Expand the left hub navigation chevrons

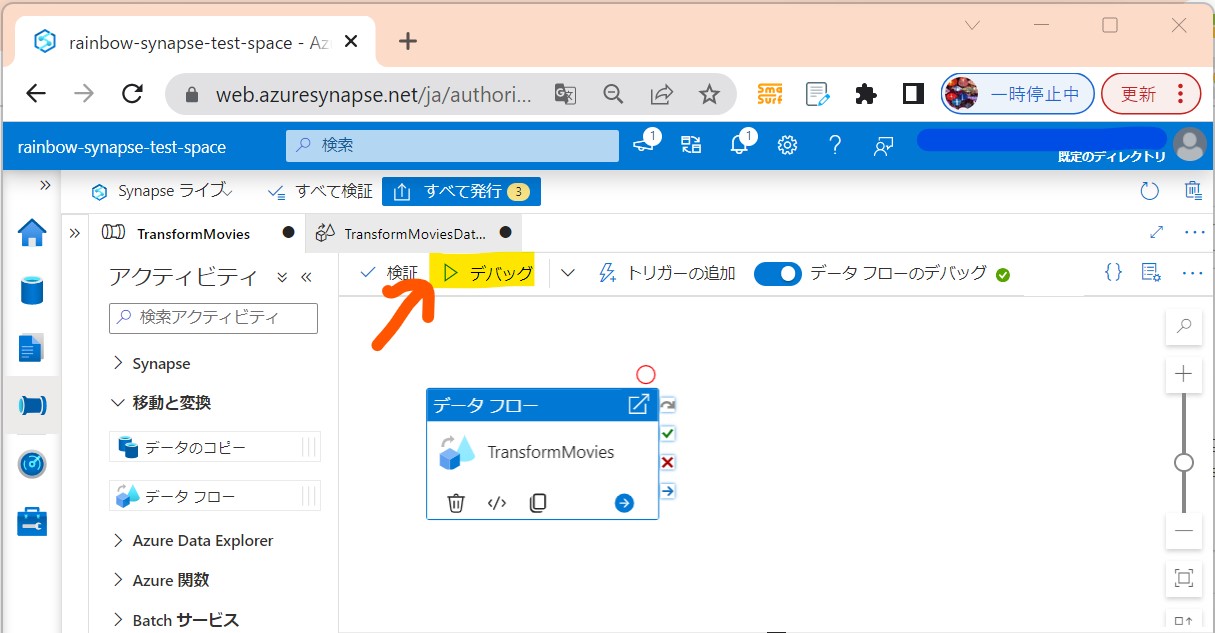(44, 186)
